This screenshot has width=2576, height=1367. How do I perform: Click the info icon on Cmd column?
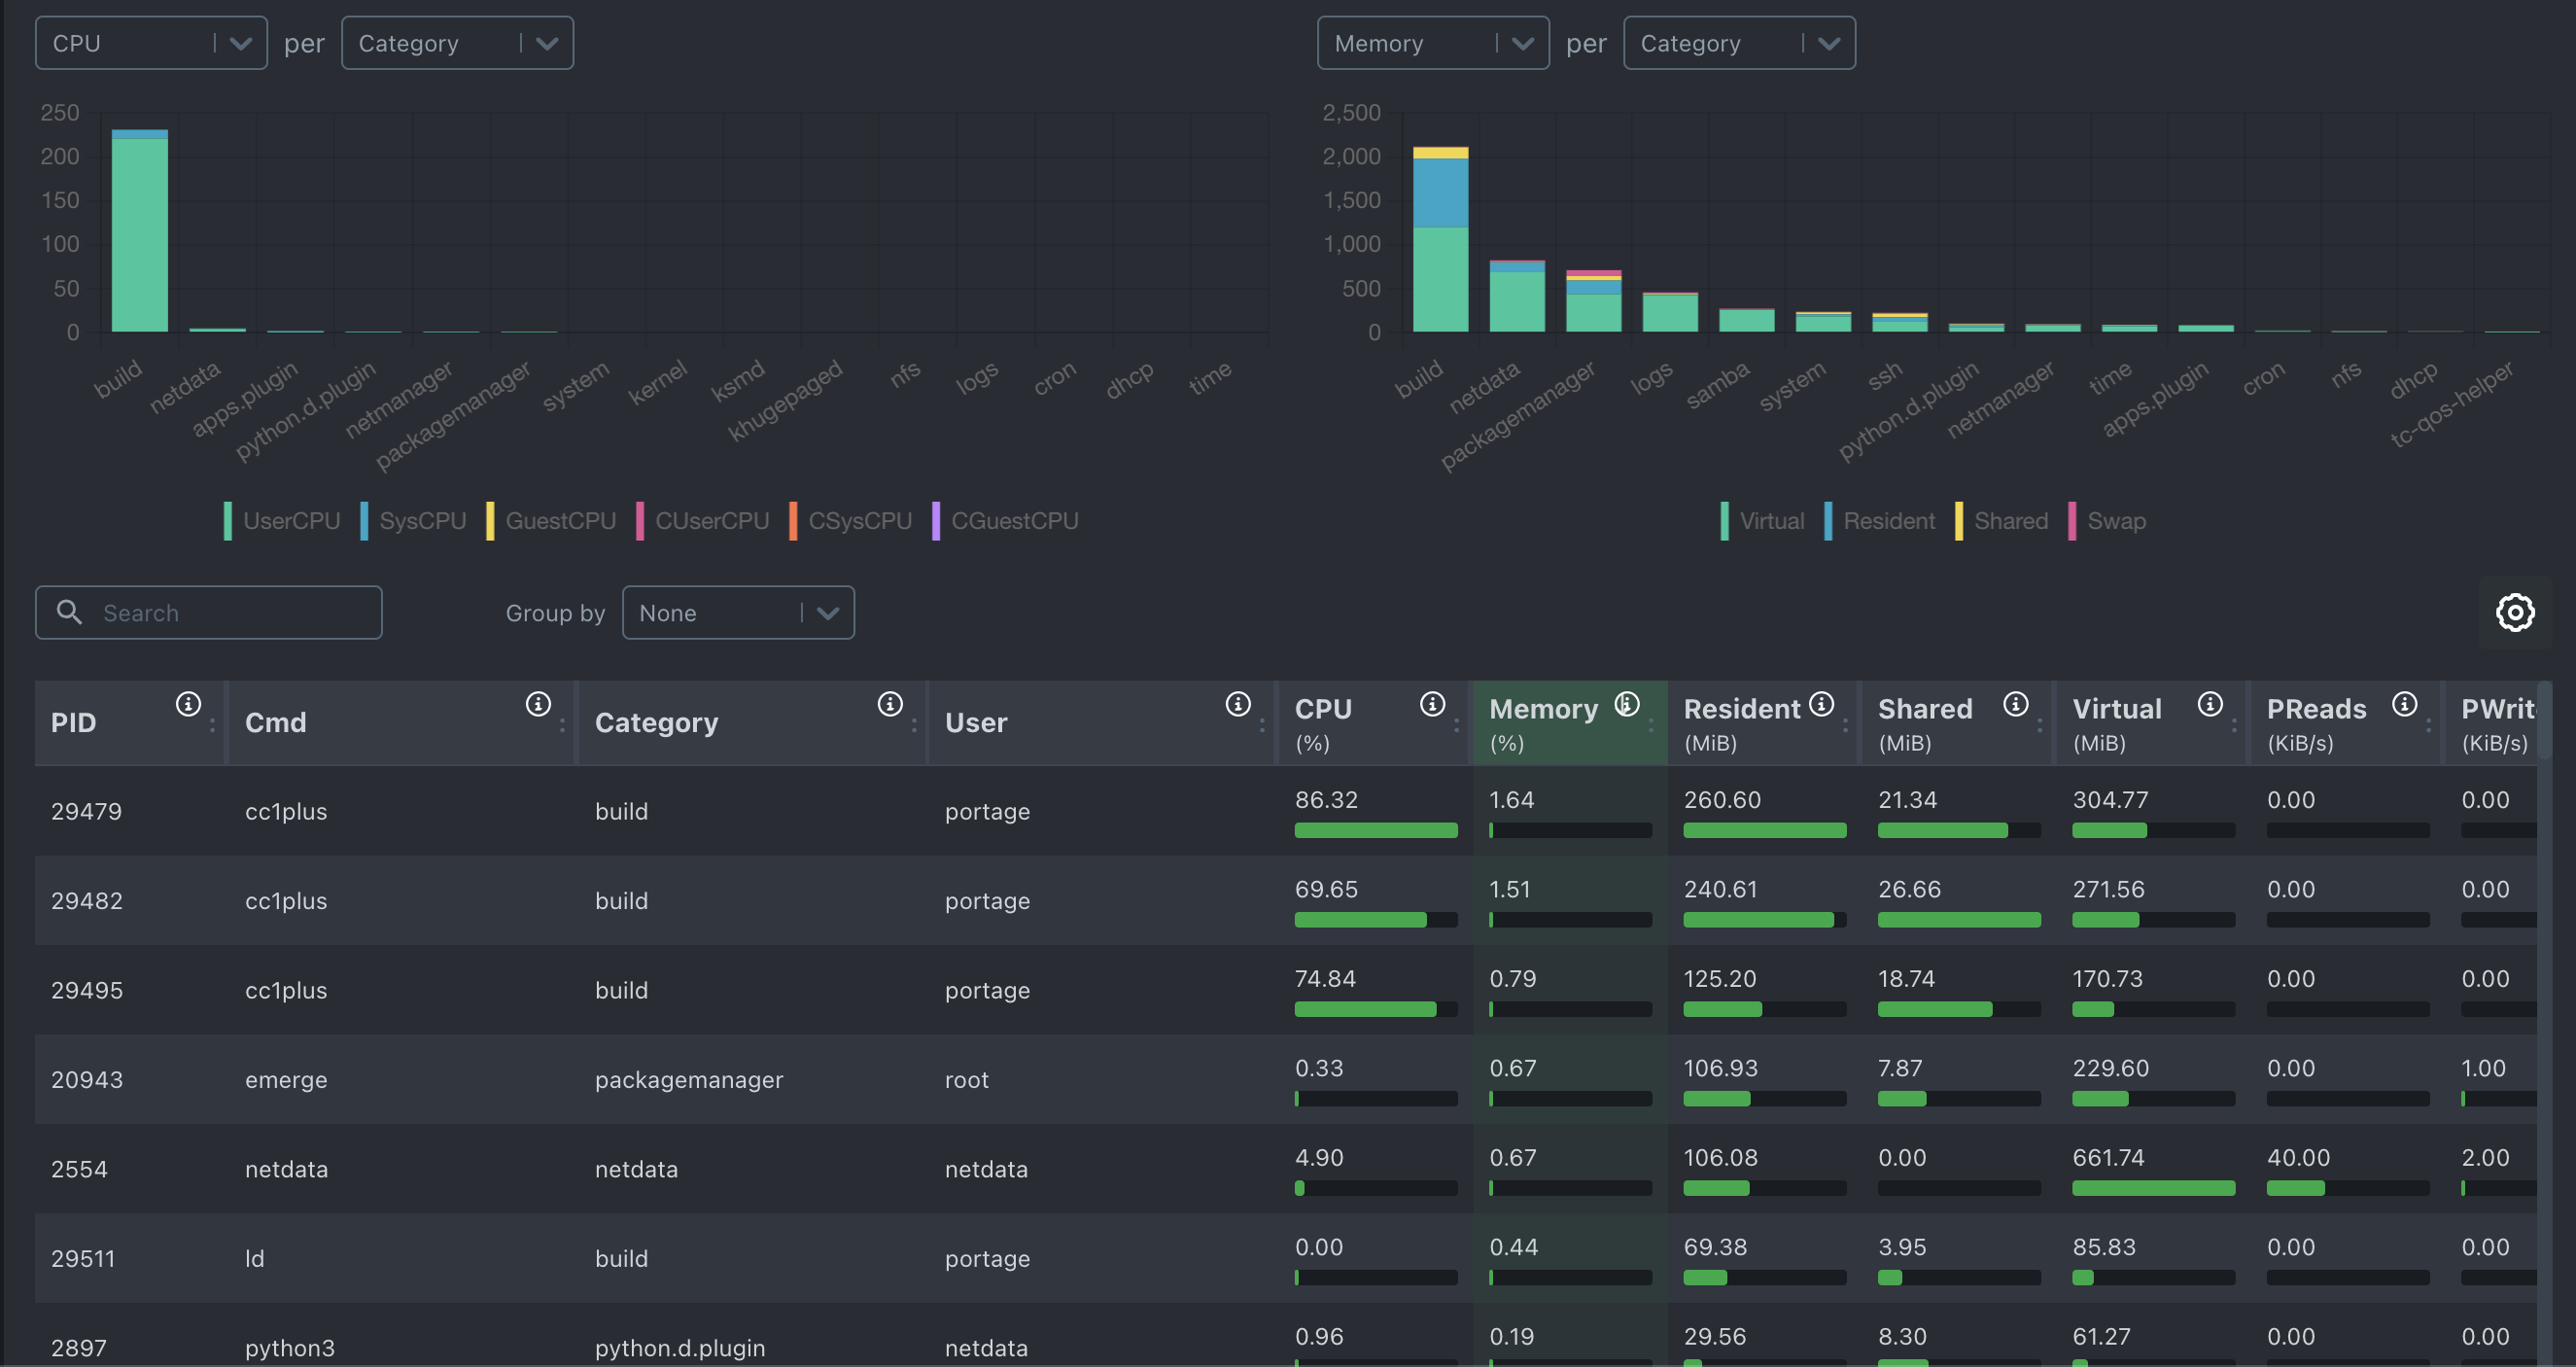pyautogui.click(x=538, y=704)
